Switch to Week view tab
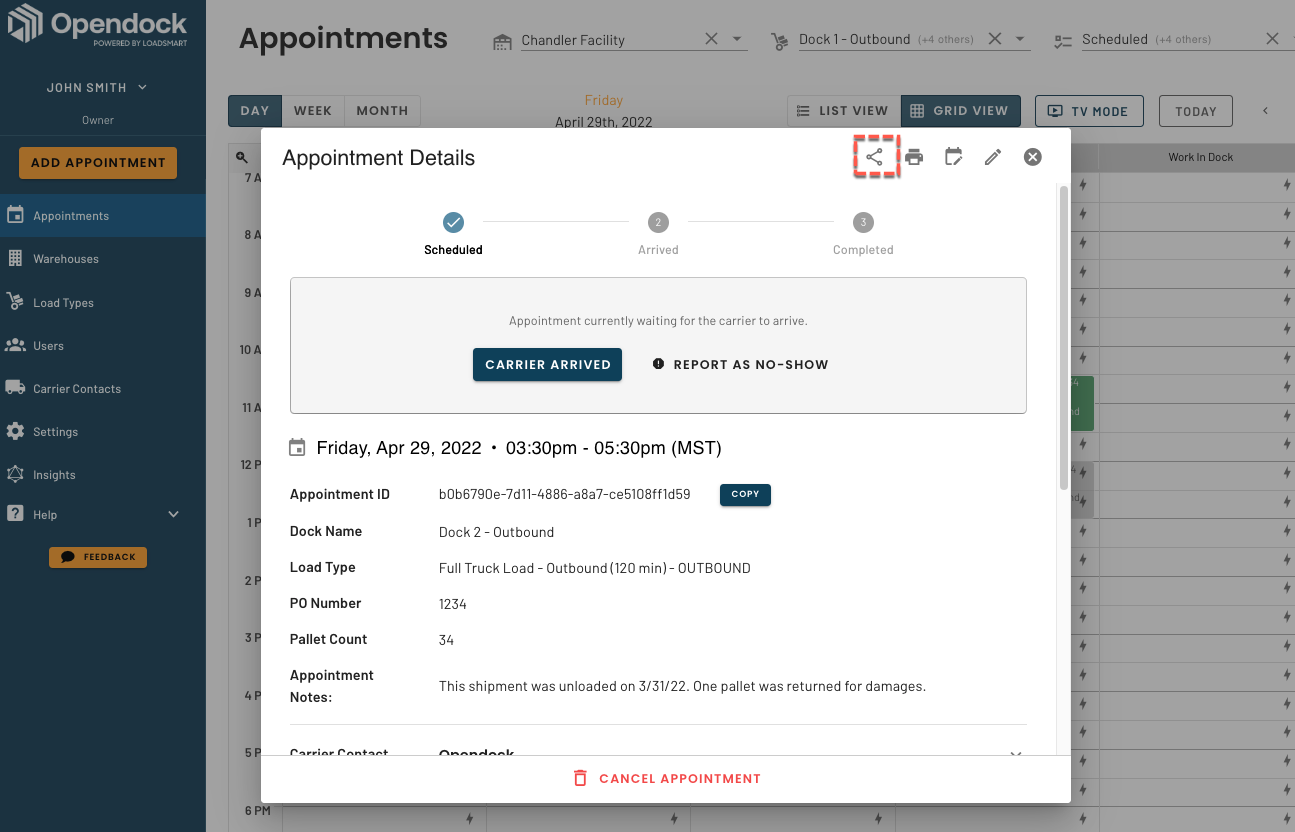Image resolution: width=1295 pixels, height=832 pixels. 313,111
